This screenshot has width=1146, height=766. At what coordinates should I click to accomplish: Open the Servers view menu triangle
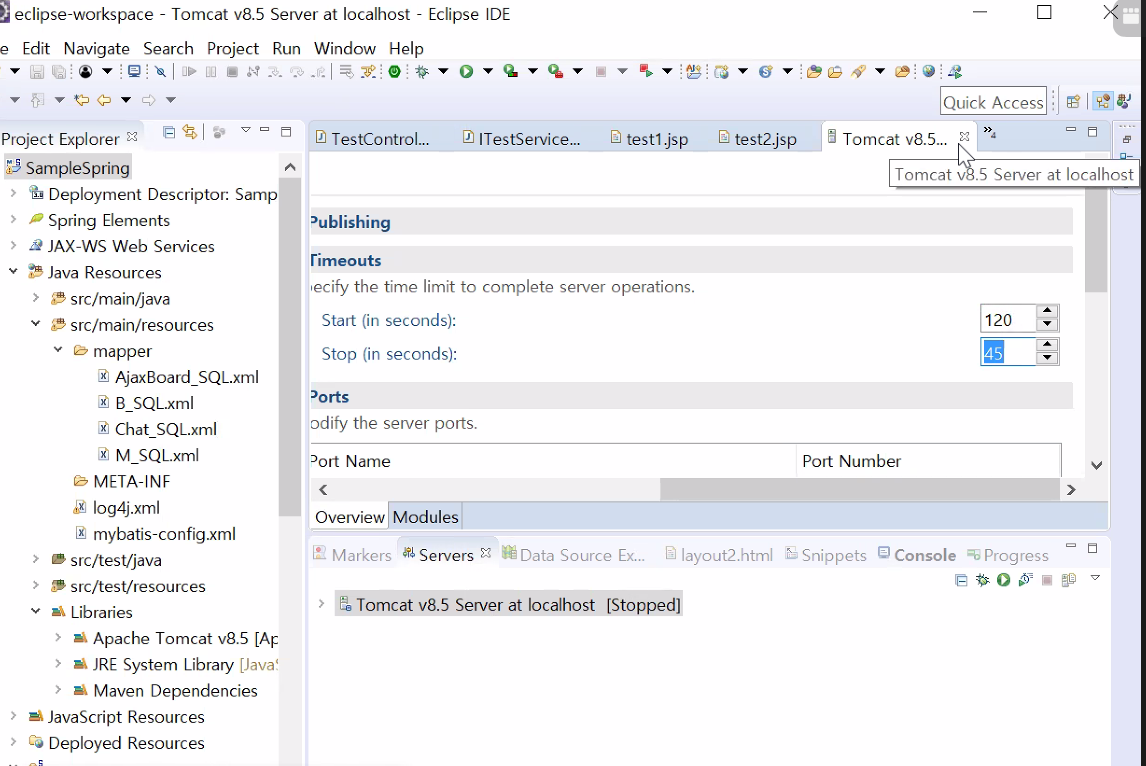point(1095,578)
